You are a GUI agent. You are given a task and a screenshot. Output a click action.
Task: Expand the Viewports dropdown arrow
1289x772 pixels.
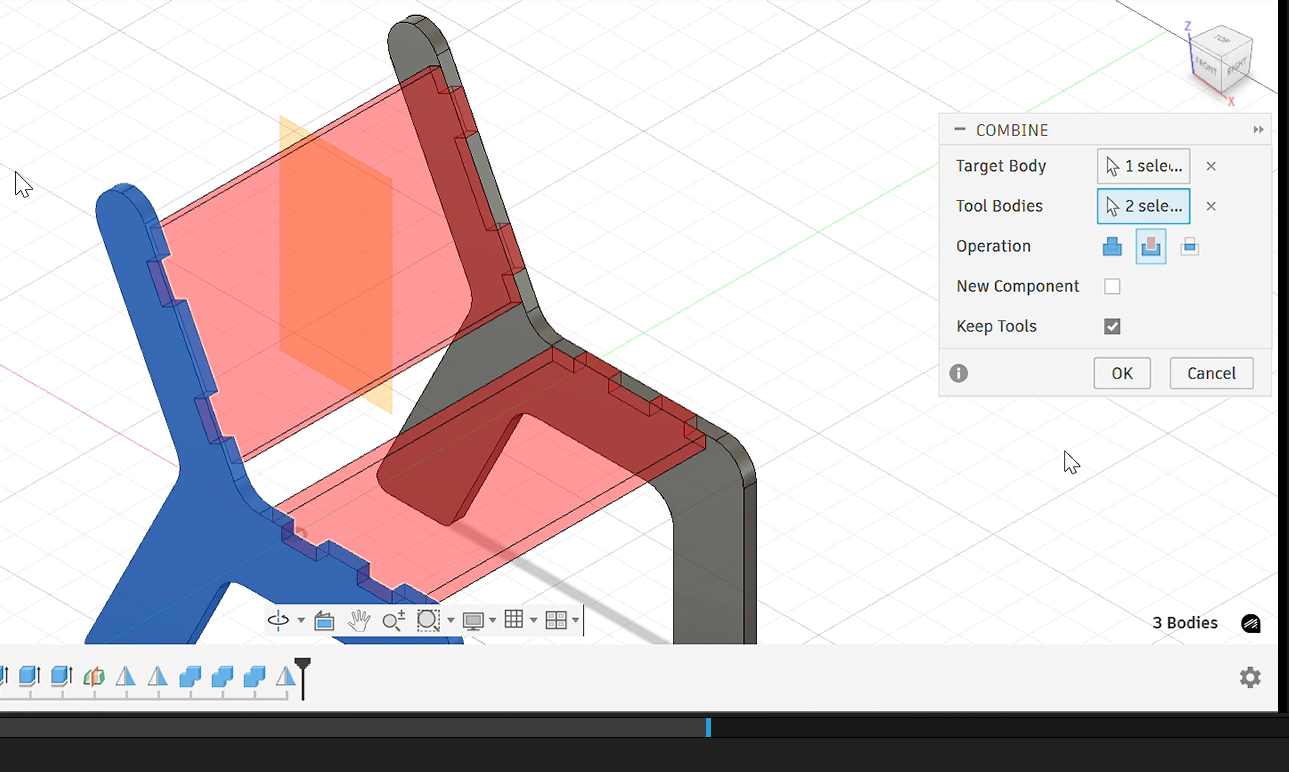[575, 621]
